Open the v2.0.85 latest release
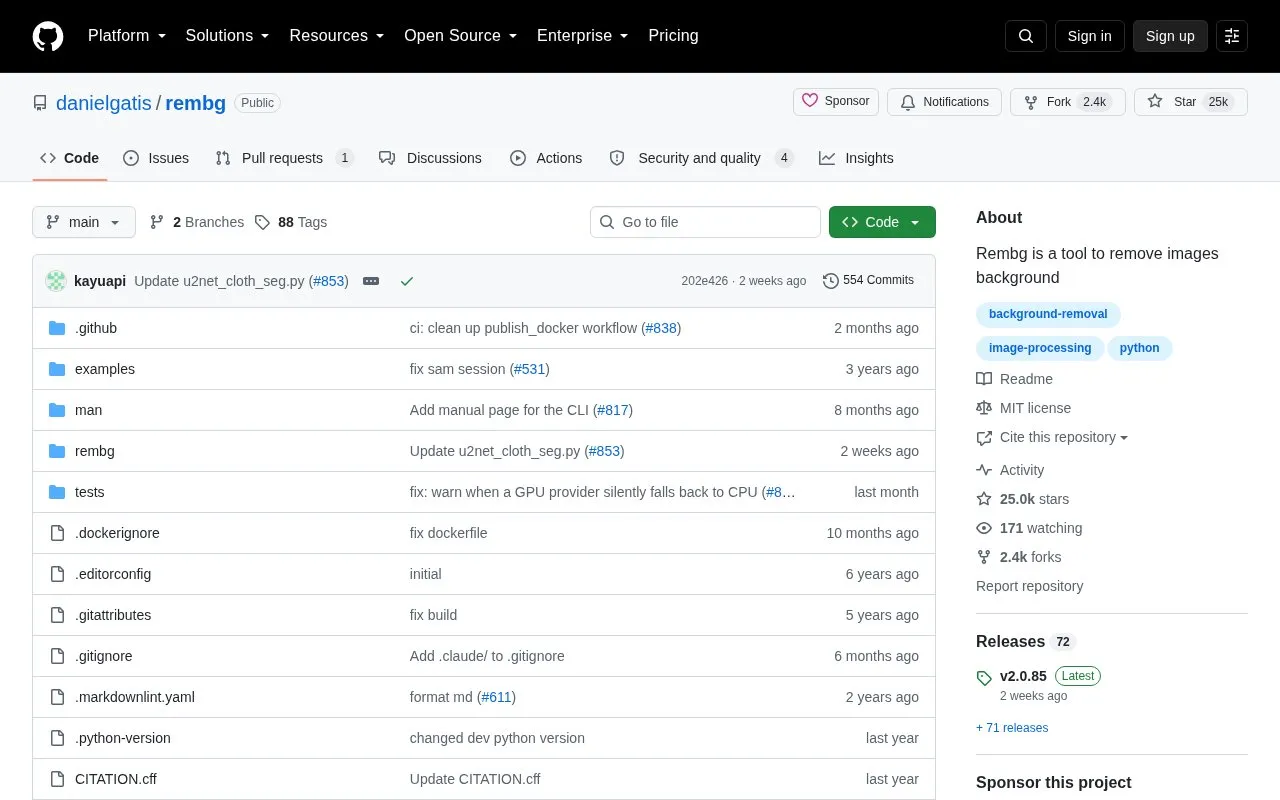The width and height of the screenshot is (1280, 800). click(x=1023, y=676)
